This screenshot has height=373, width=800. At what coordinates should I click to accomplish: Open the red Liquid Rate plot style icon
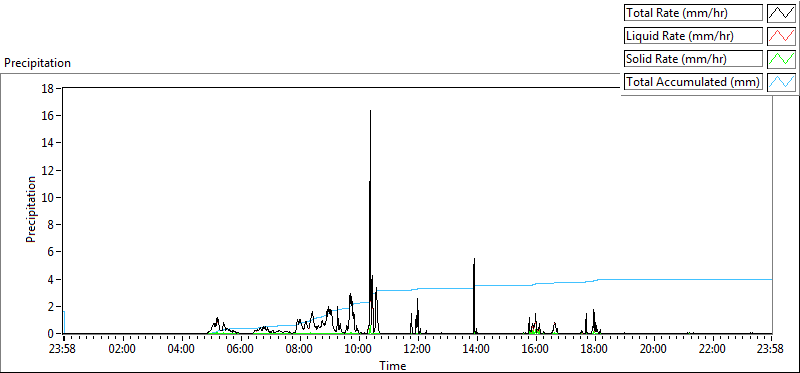[x=782, y=36]
